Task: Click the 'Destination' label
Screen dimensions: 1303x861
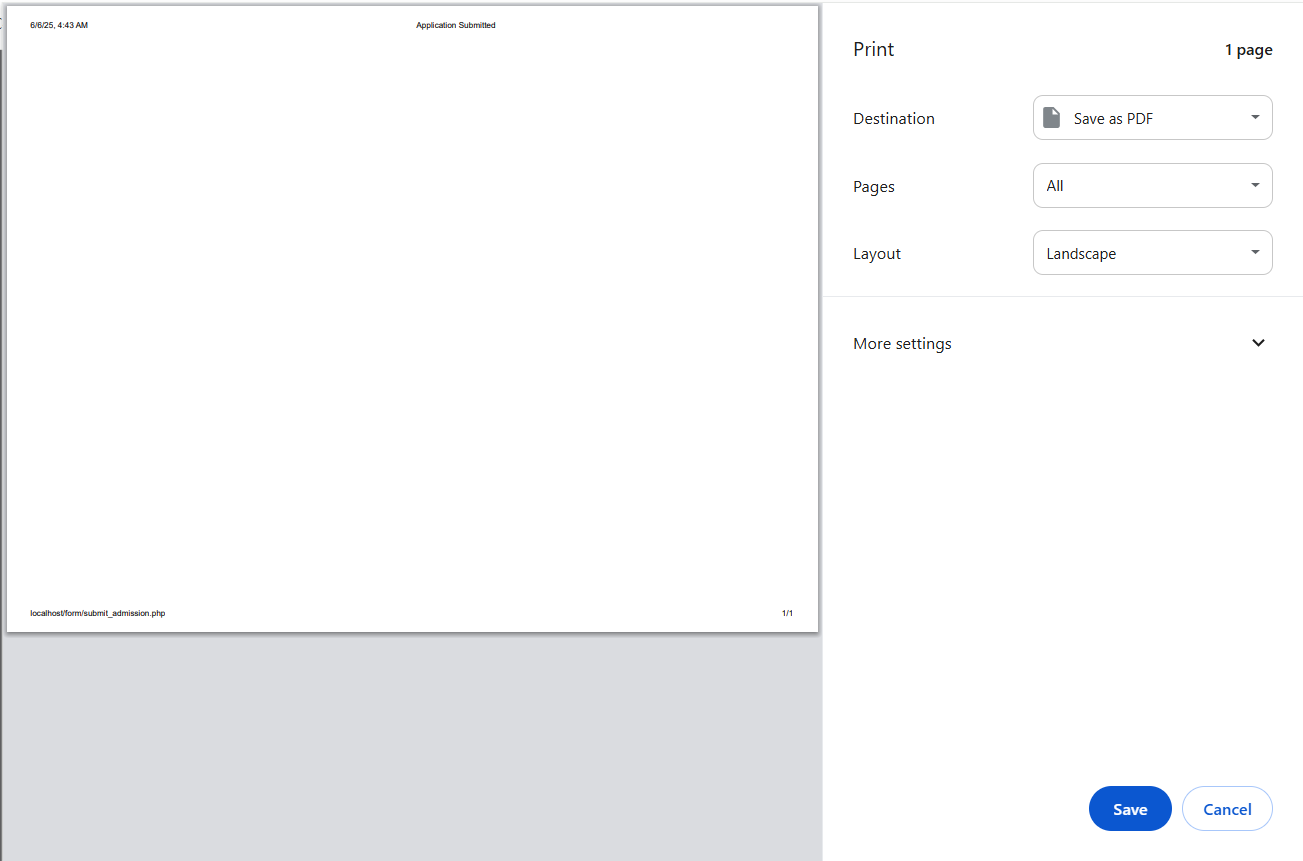Action: [893, 119]
